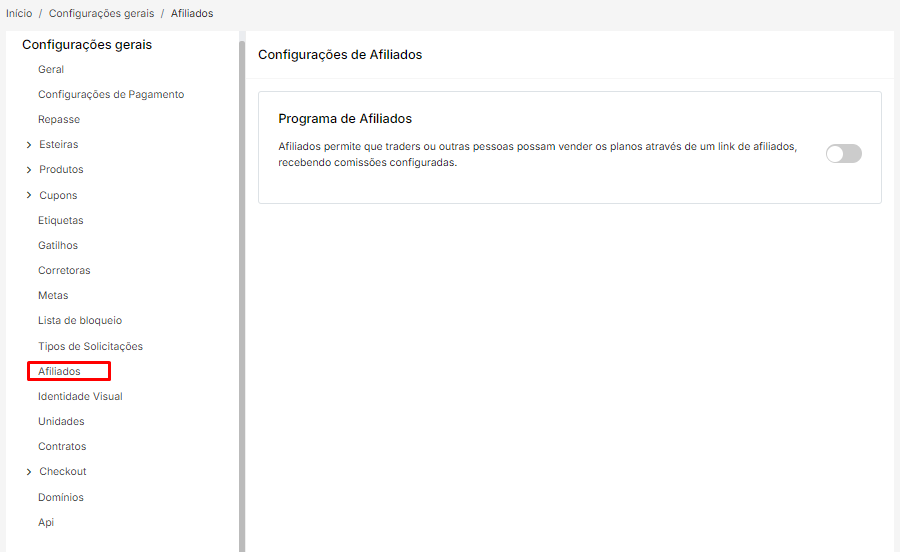
Task: Open the Etiquetas settings
Action: [x=61, y=221]
